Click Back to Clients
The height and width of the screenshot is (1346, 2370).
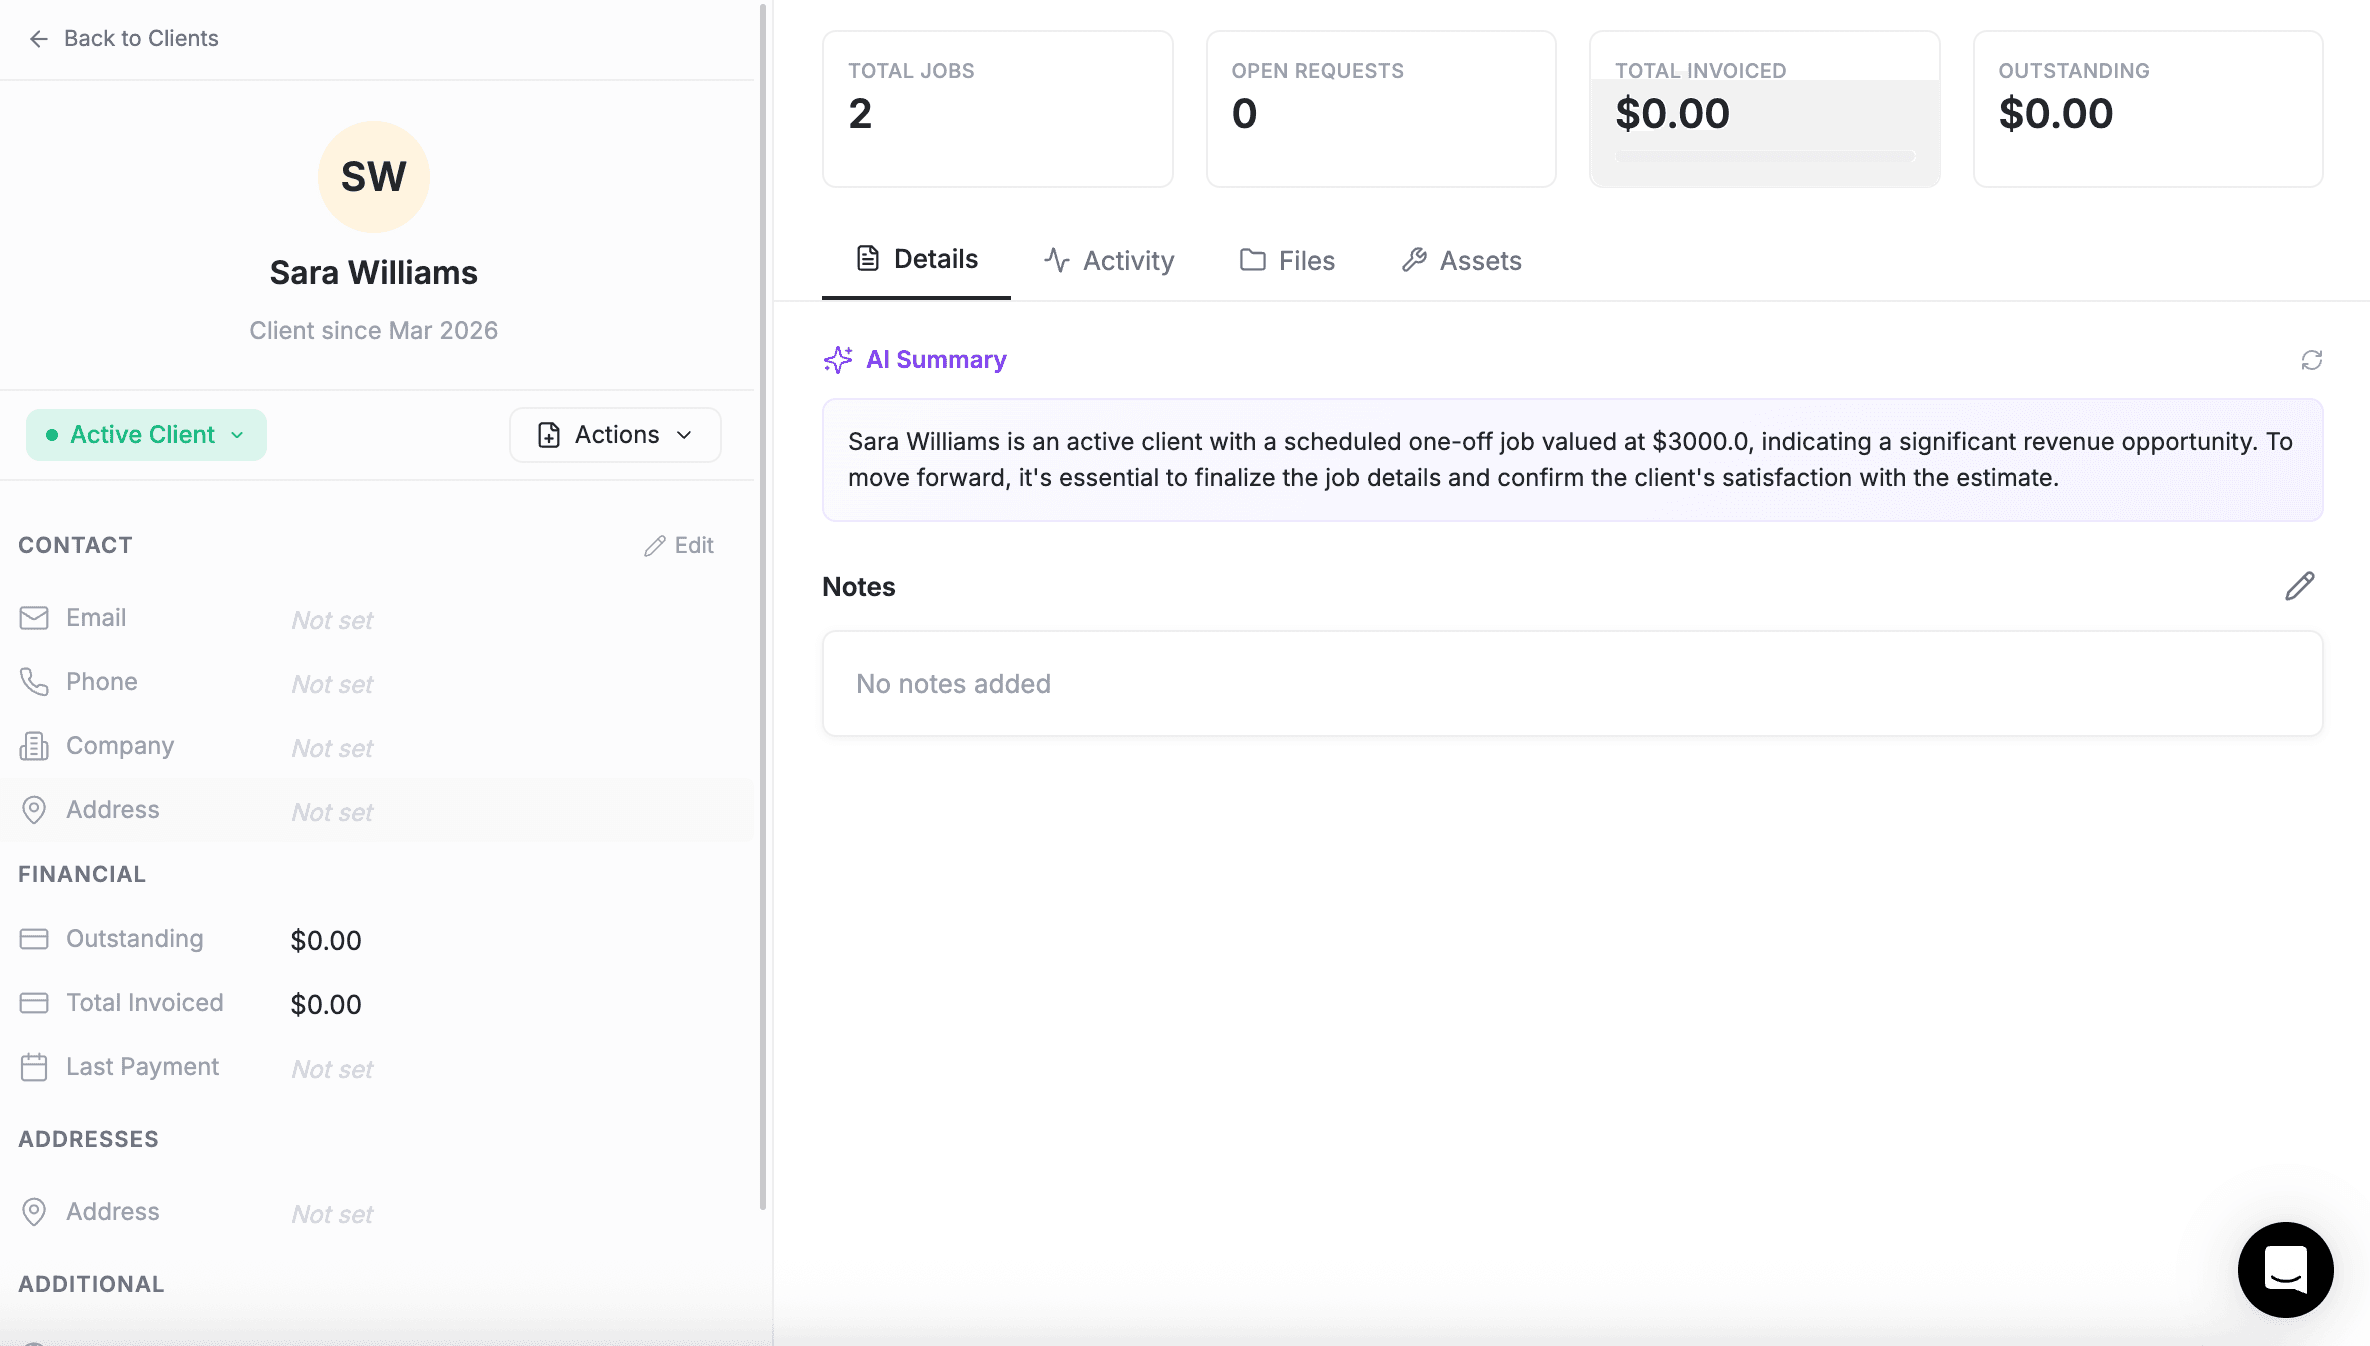(141, 38)
